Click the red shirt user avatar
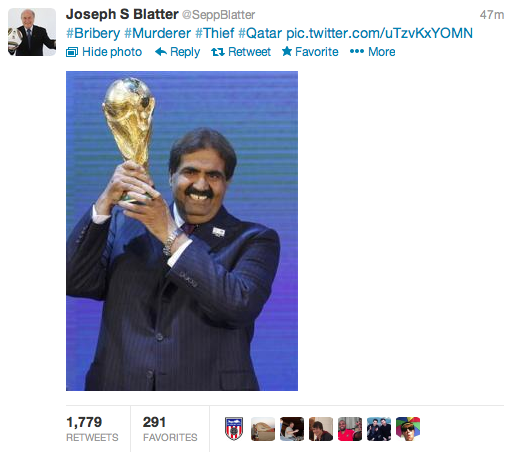513x452 pixels. [x=350, y=429]
